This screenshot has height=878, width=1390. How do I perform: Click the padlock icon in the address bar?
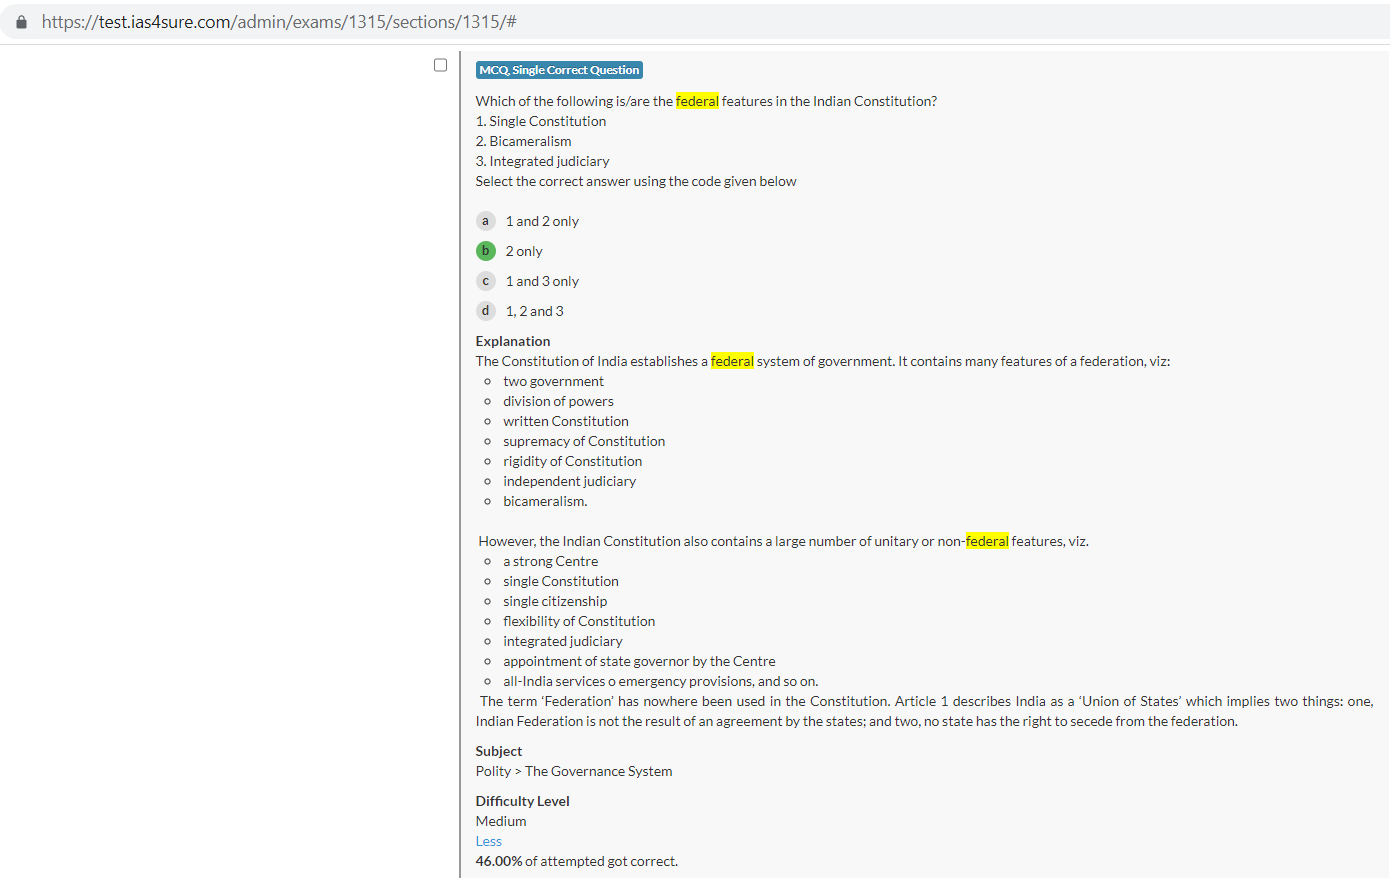coord(21,22)
